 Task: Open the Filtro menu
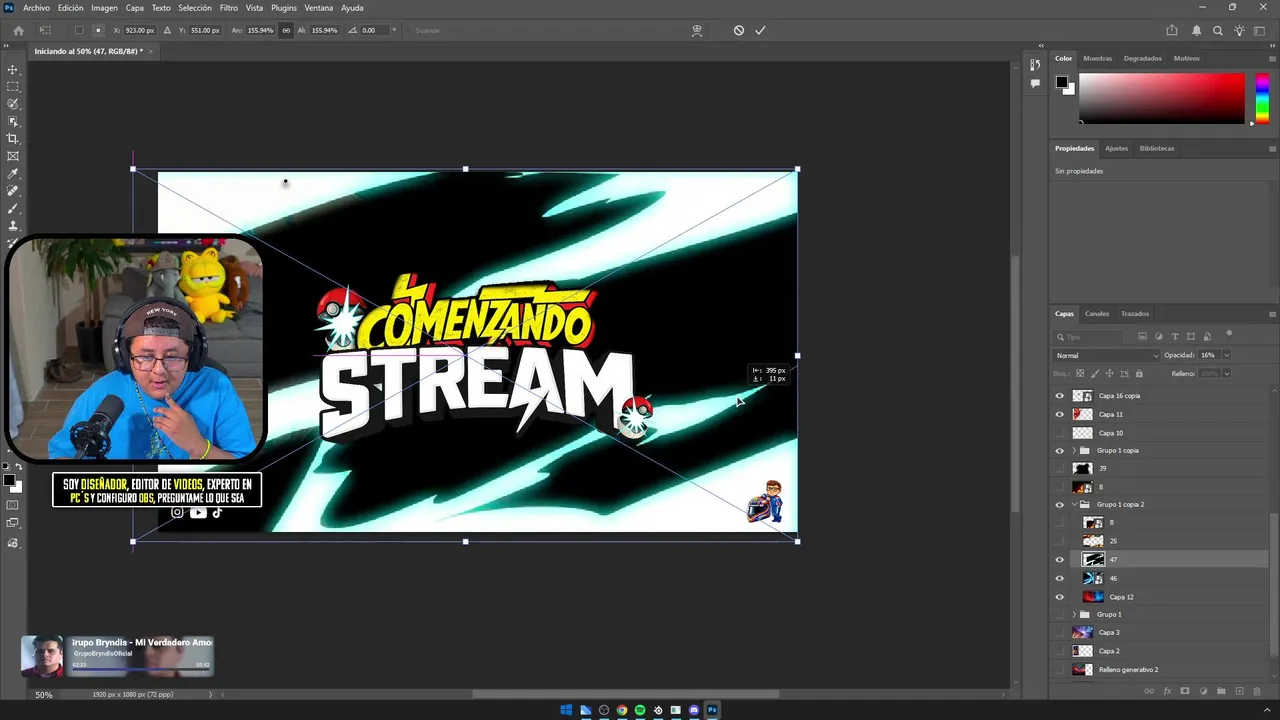tap(229, 8)
